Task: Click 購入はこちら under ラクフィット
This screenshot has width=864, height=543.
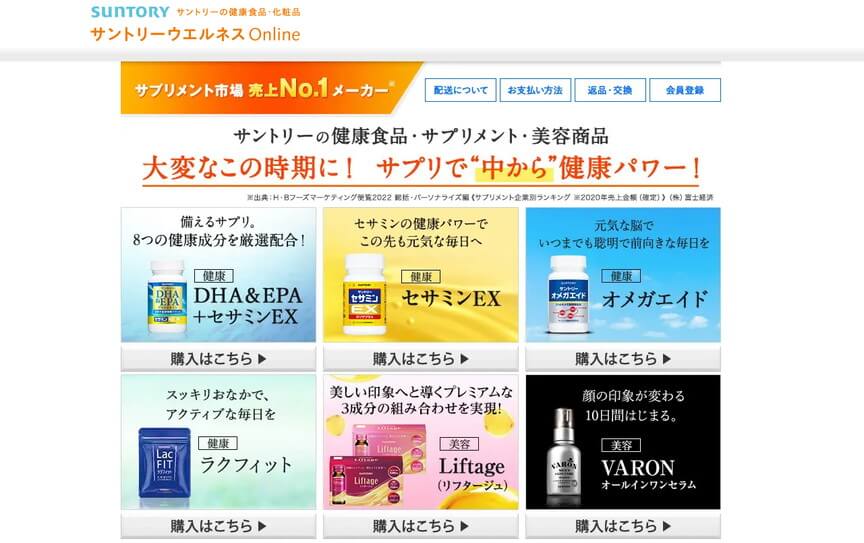Action: pos(219,526)
